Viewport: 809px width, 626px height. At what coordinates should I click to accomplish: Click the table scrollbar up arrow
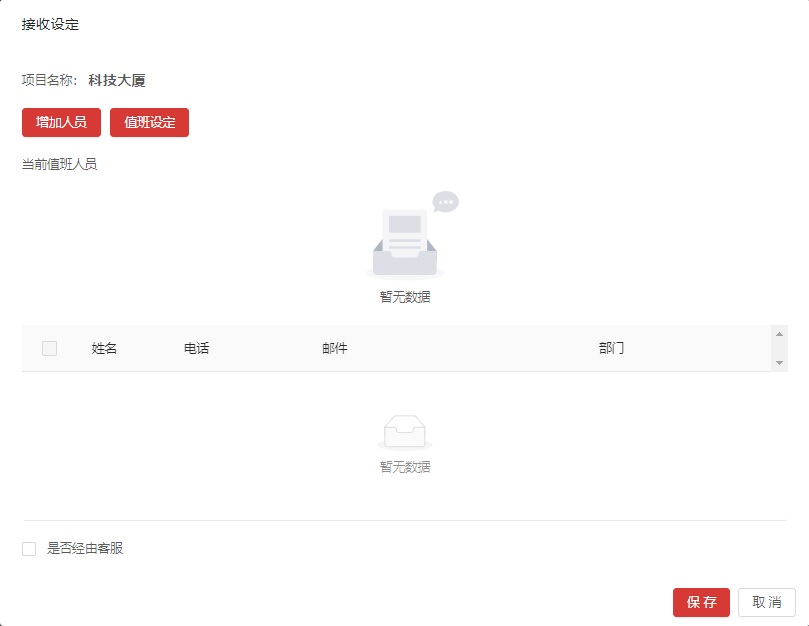click(779, 334)
